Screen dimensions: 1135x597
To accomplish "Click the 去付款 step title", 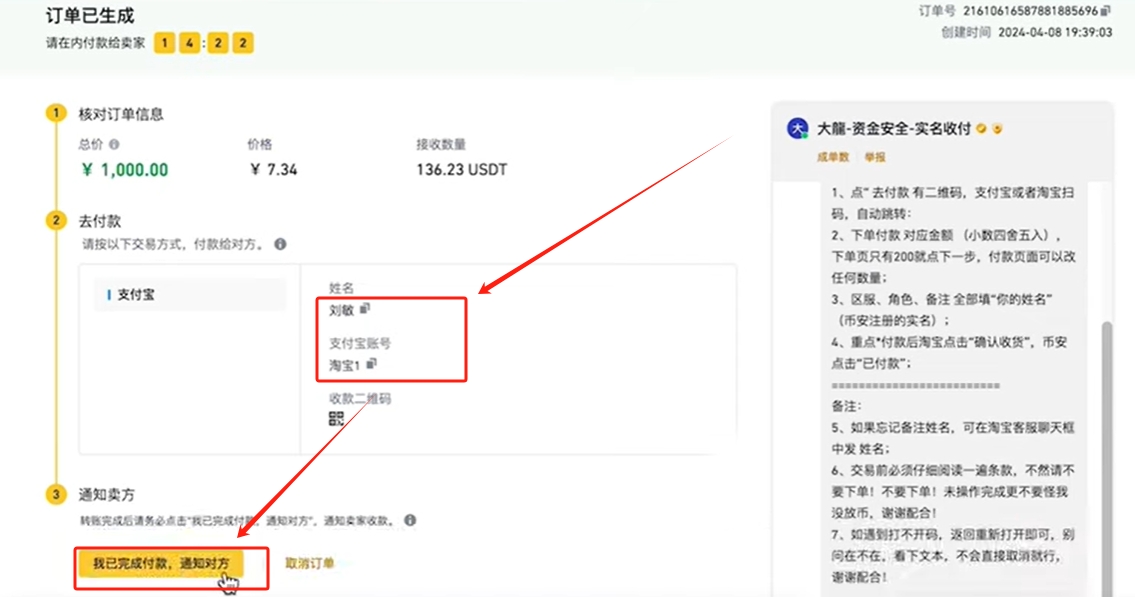I will click(99, 221).
